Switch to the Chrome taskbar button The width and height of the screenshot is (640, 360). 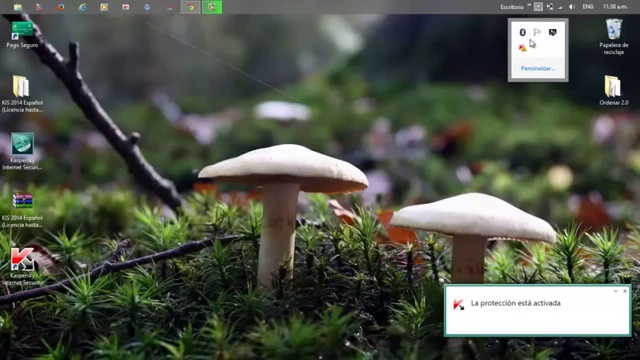190,7
